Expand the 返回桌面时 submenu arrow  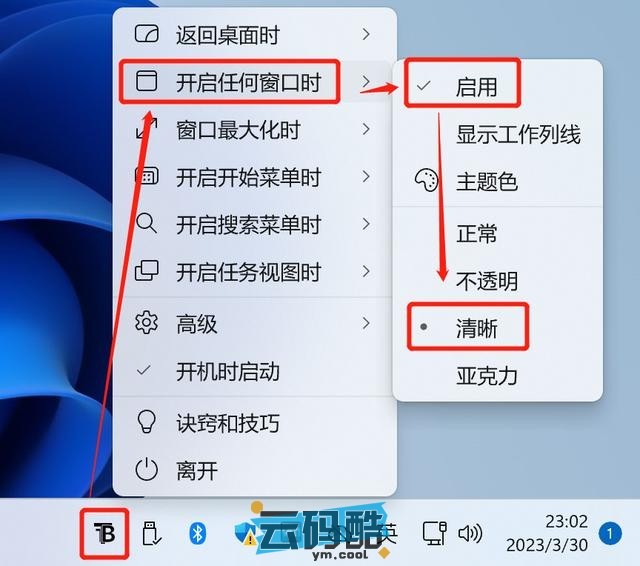pyautogui.click(x=366, y=34)
